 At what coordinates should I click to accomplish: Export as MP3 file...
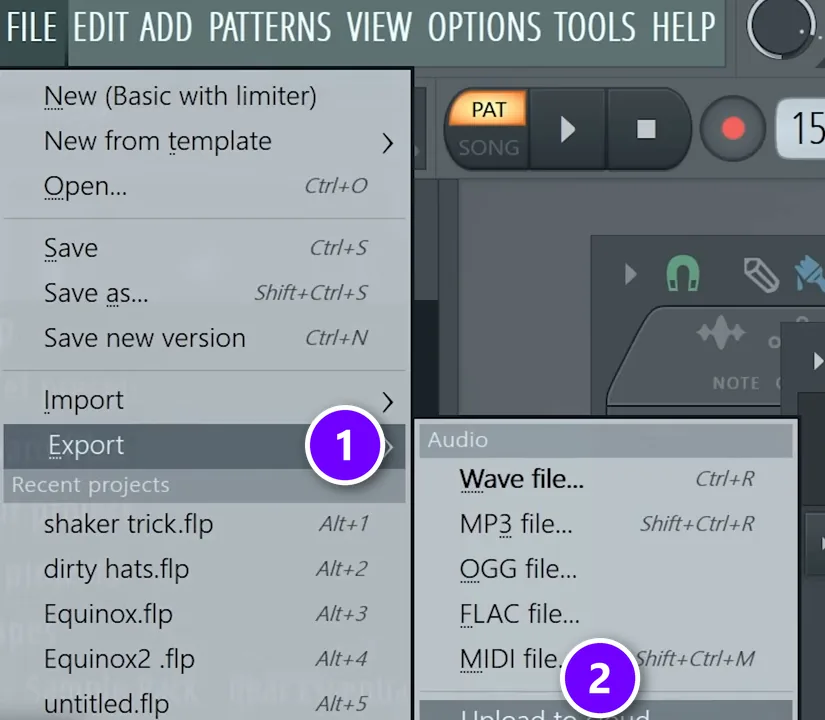[606, 524]
